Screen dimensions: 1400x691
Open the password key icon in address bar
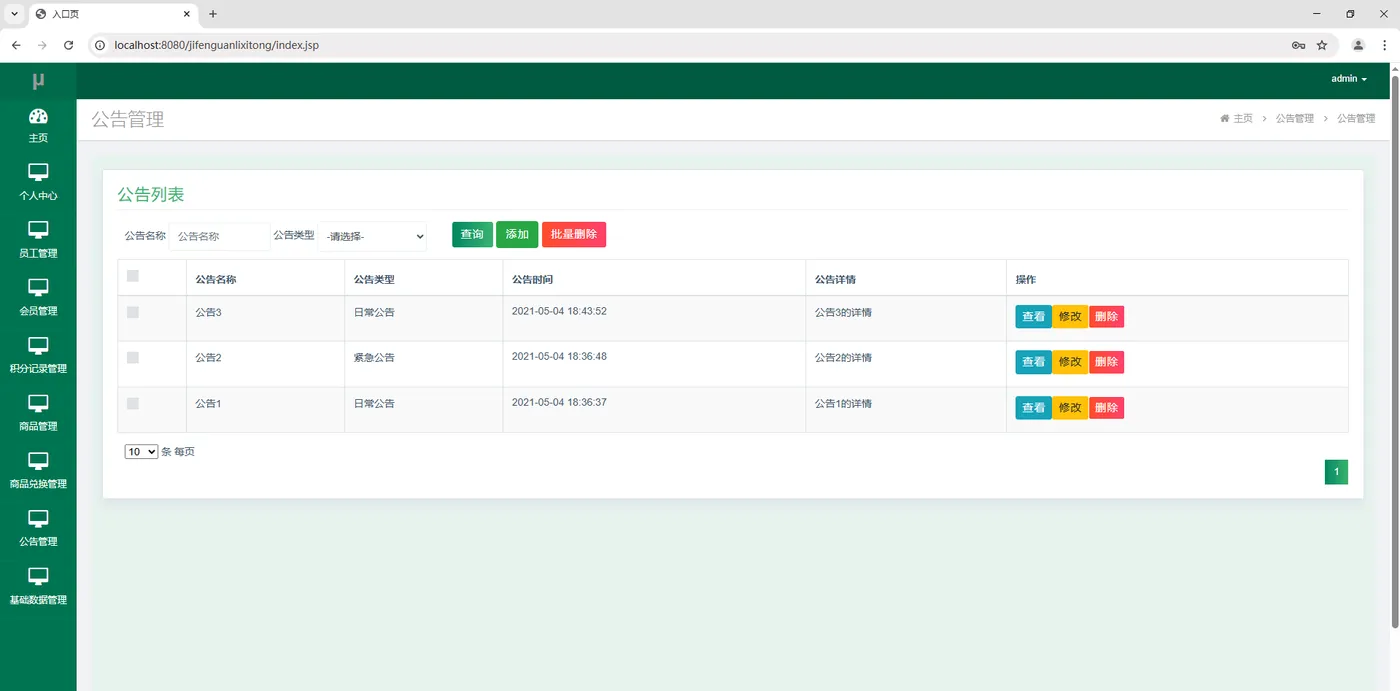(1298, 45)
